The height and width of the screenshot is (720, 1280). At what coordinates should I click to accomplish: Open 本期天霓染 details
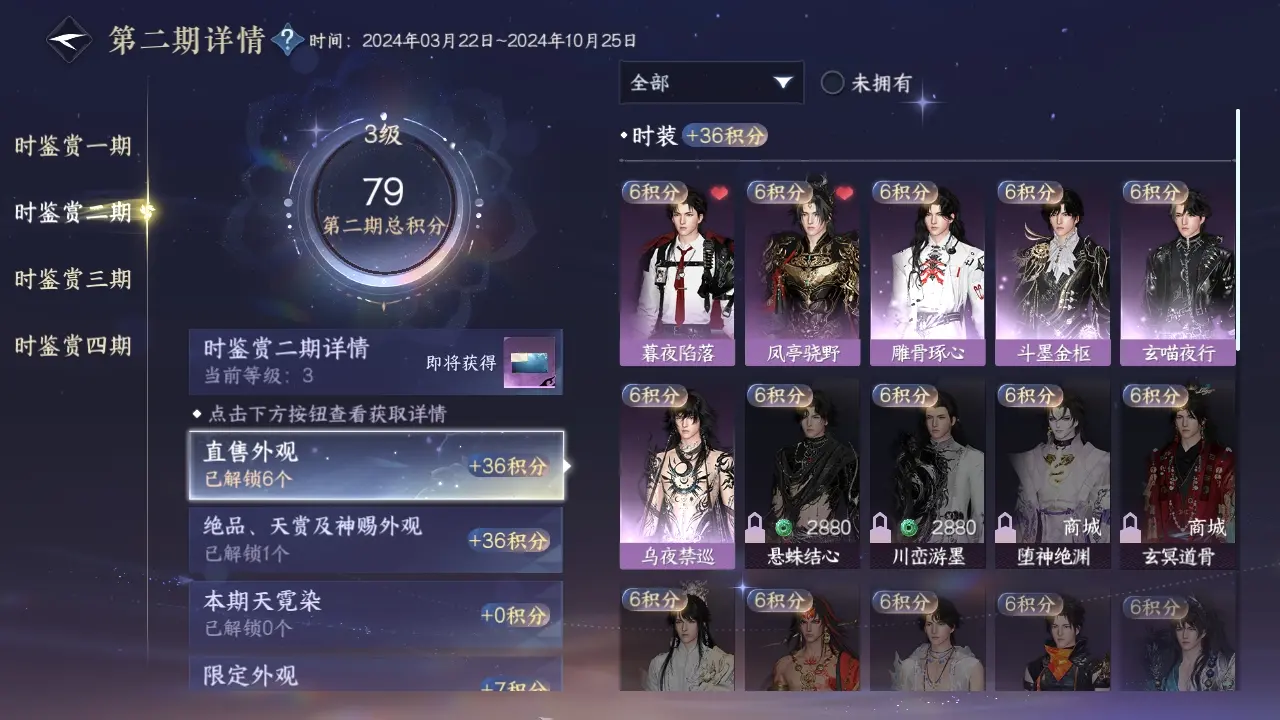point(376,614)
